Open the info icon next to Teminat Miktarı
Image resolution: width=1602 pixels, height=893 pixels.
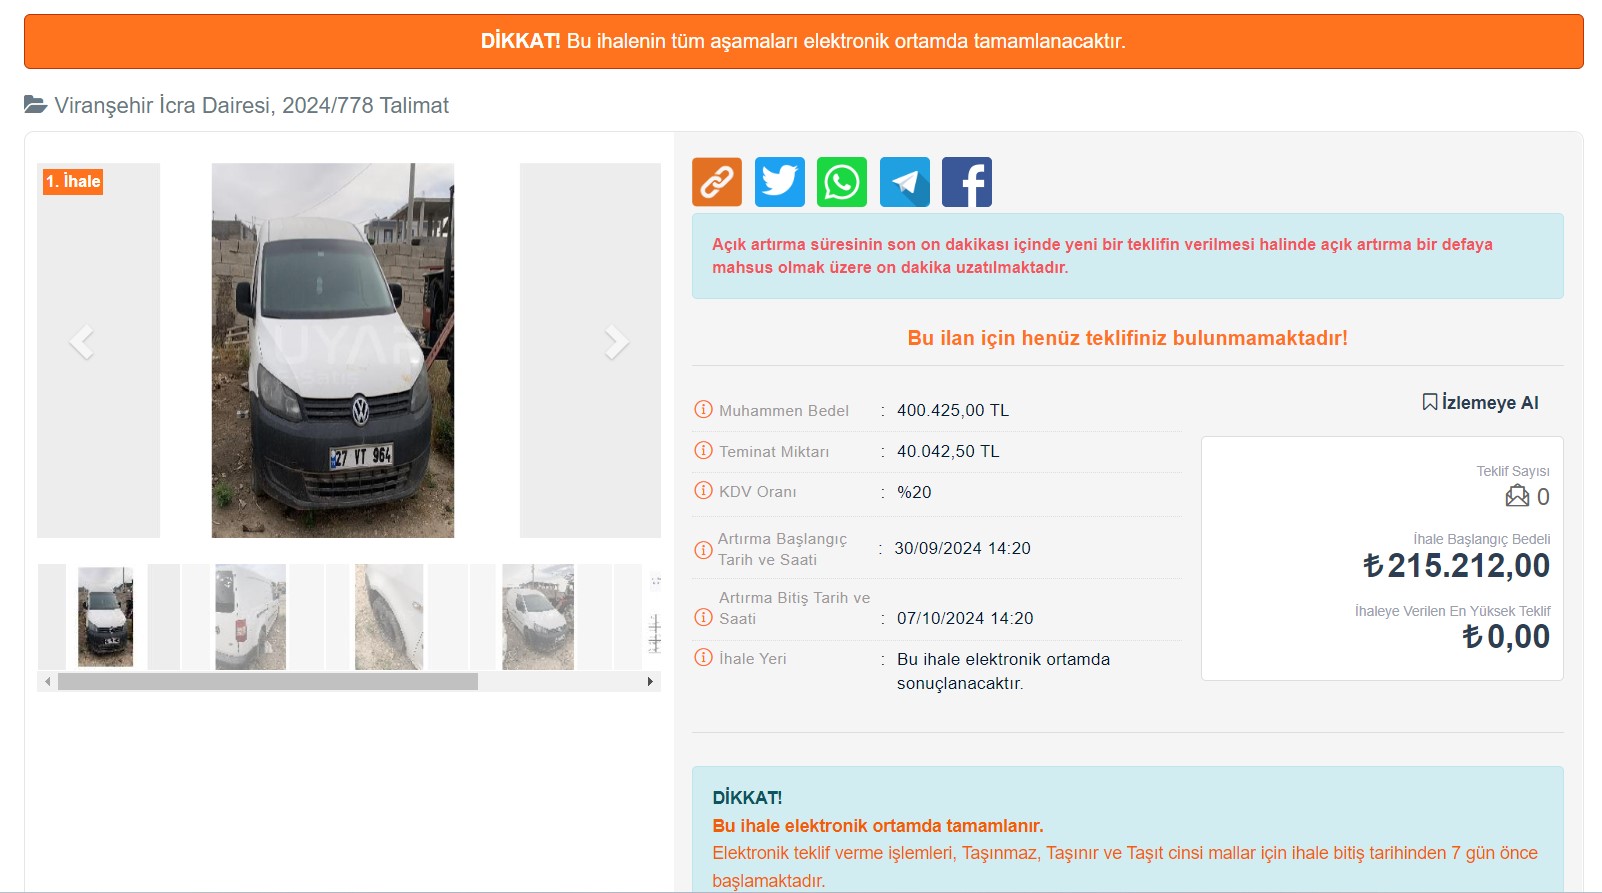click(x=703, y=451)
